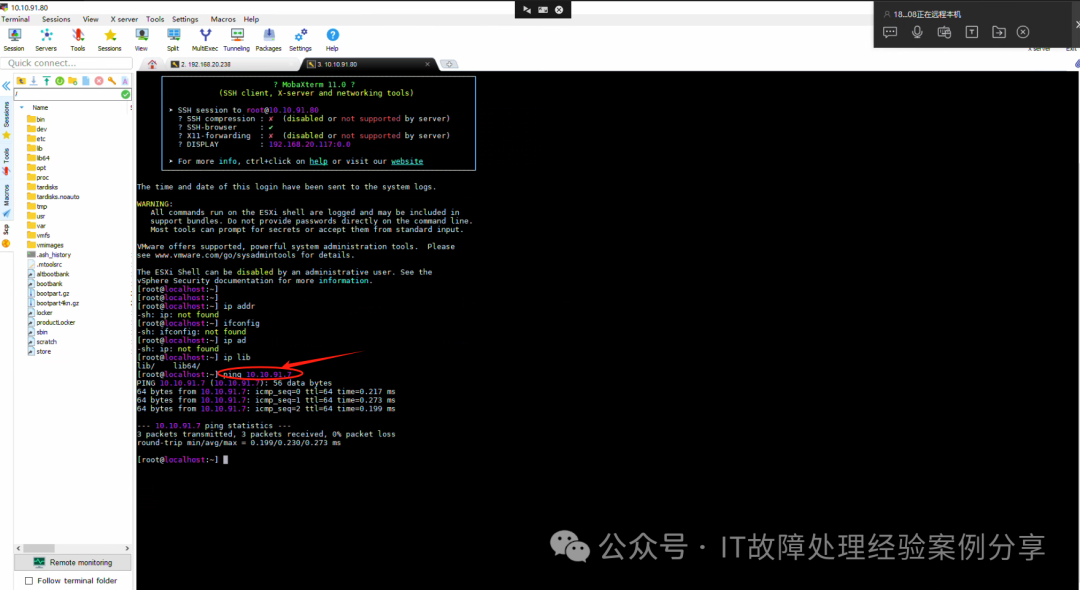Viewport: 1080px width, 590px height.
Task: Refresh the SFTP folder listing
Action: coord(59,81)
